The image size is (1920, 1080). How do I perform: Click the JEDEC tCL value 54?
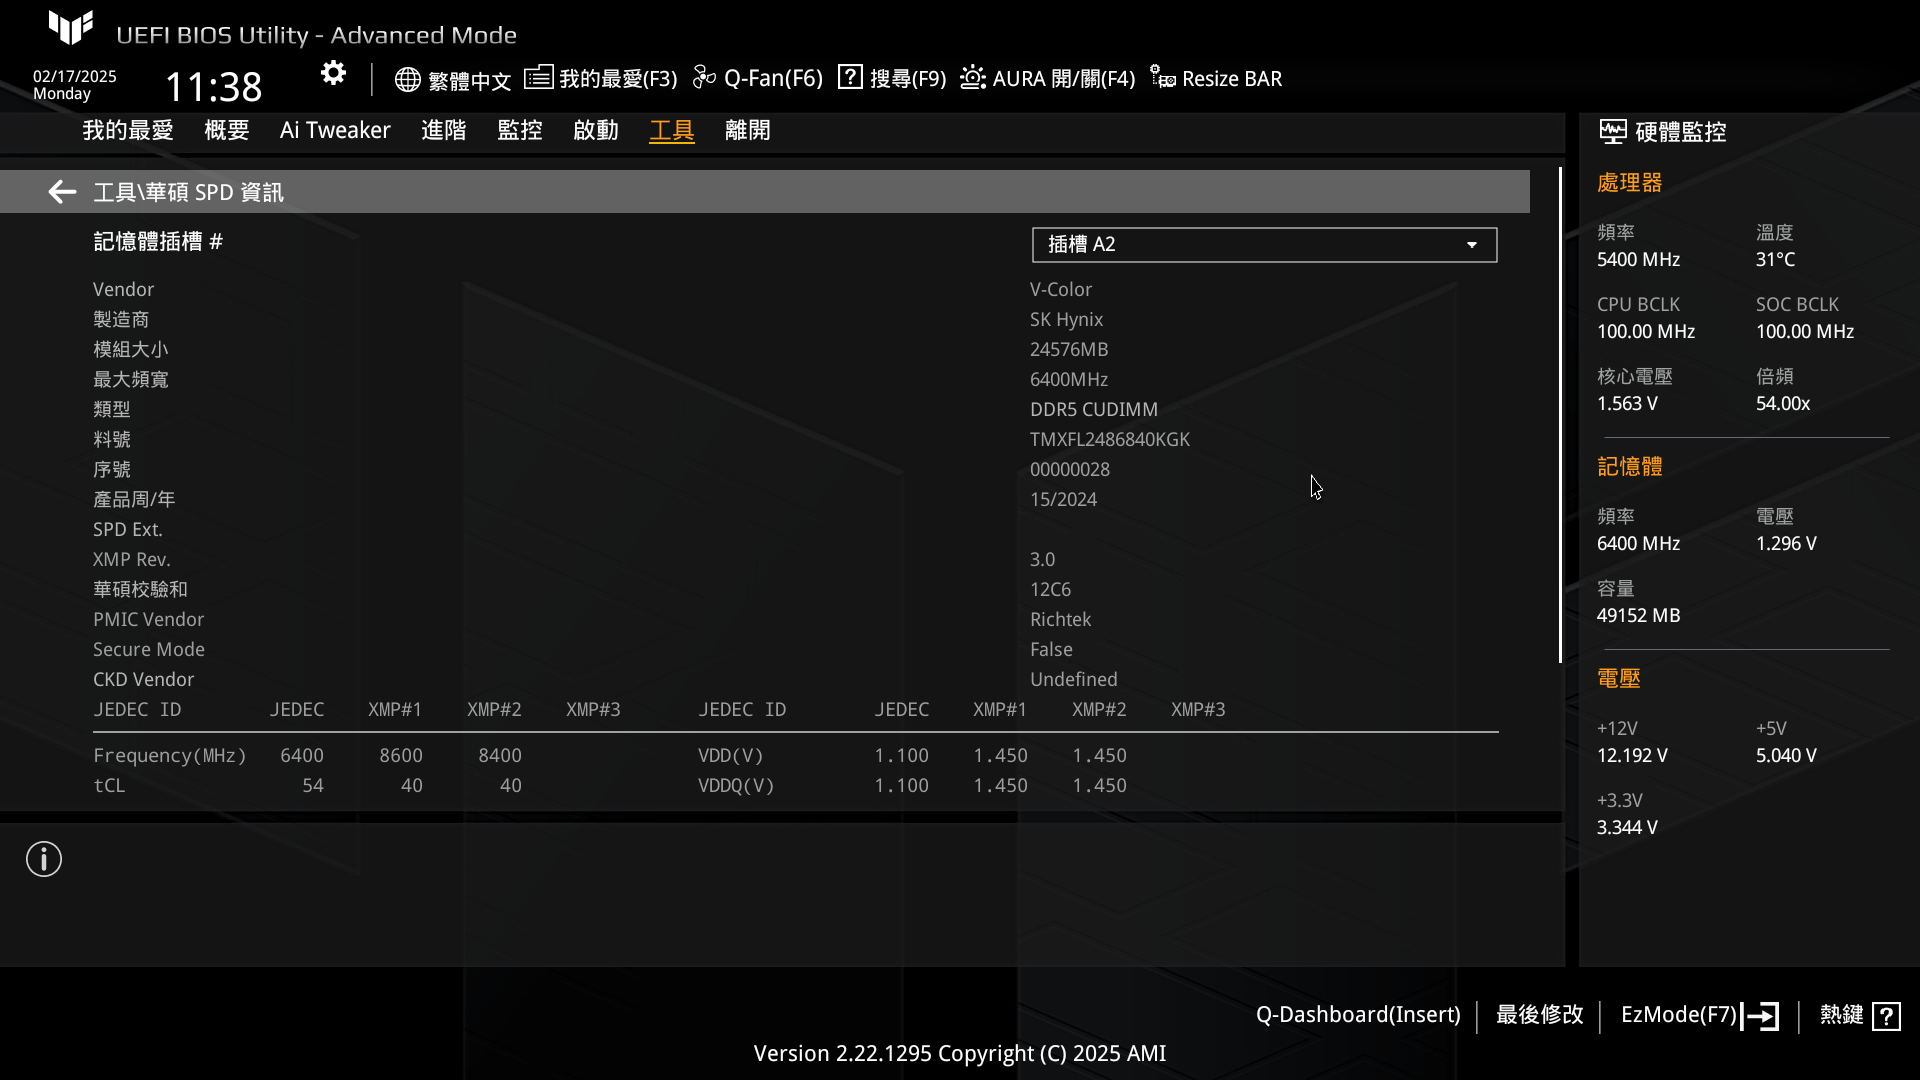coord(313,786)
